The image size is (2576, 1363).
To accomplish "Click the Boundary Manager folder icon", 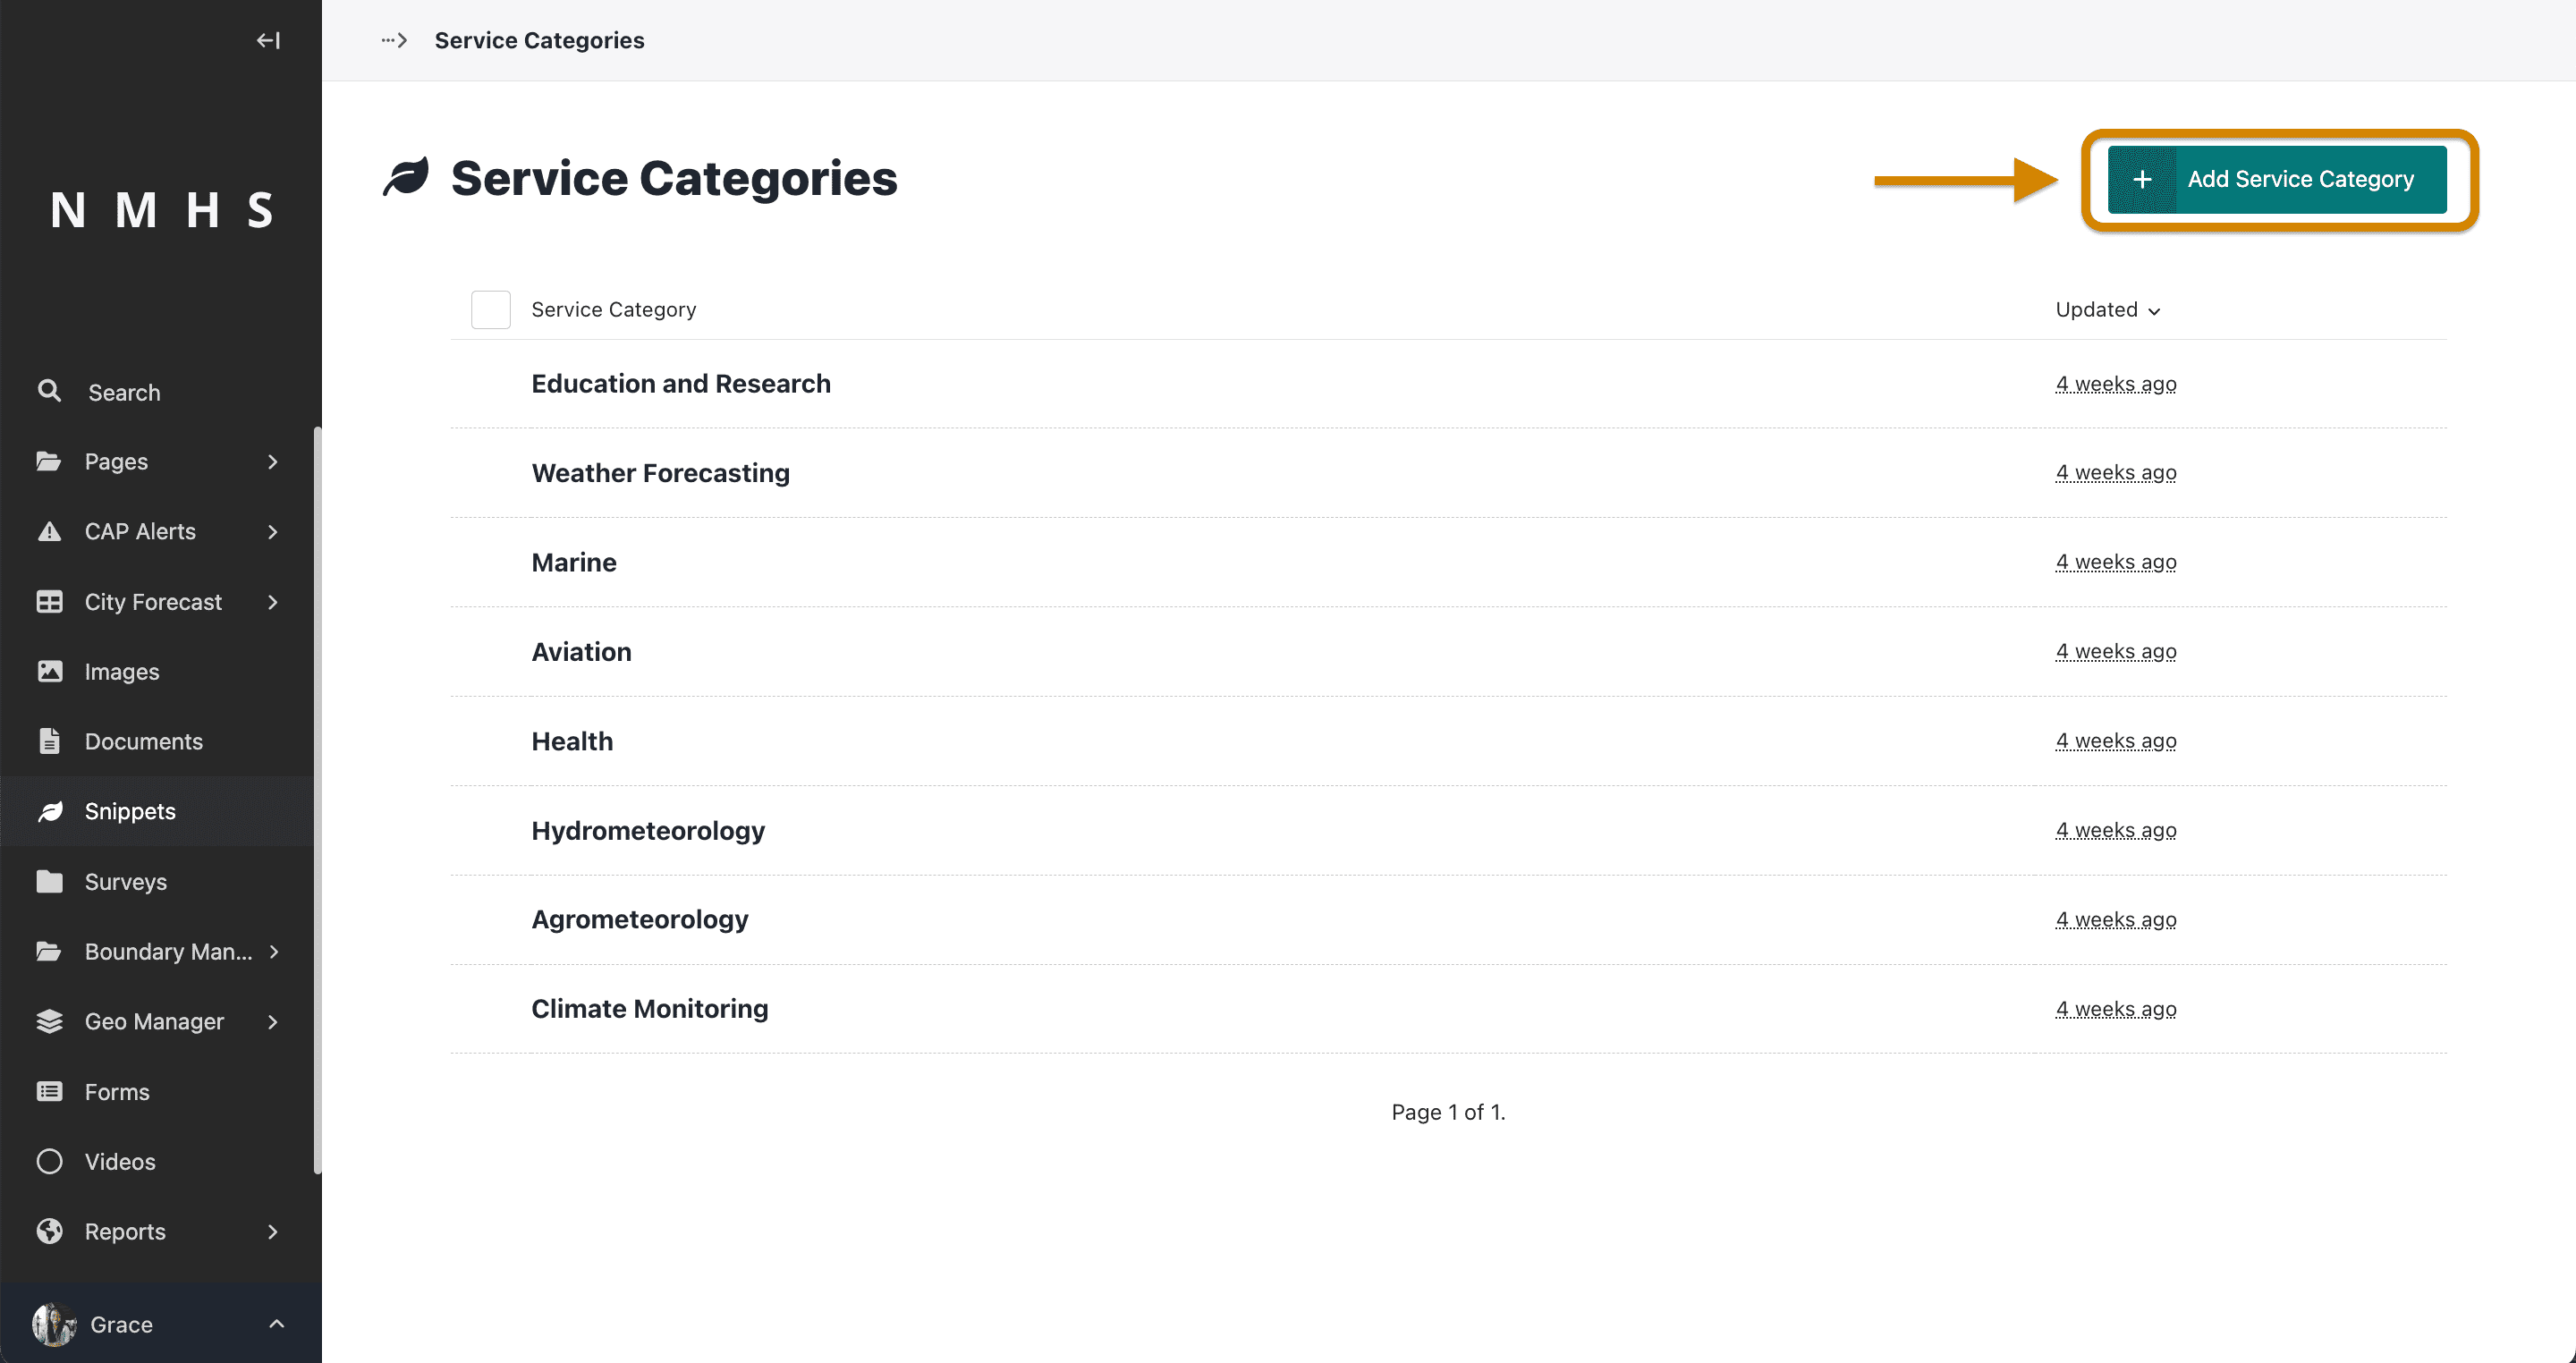I will [49, 951].
